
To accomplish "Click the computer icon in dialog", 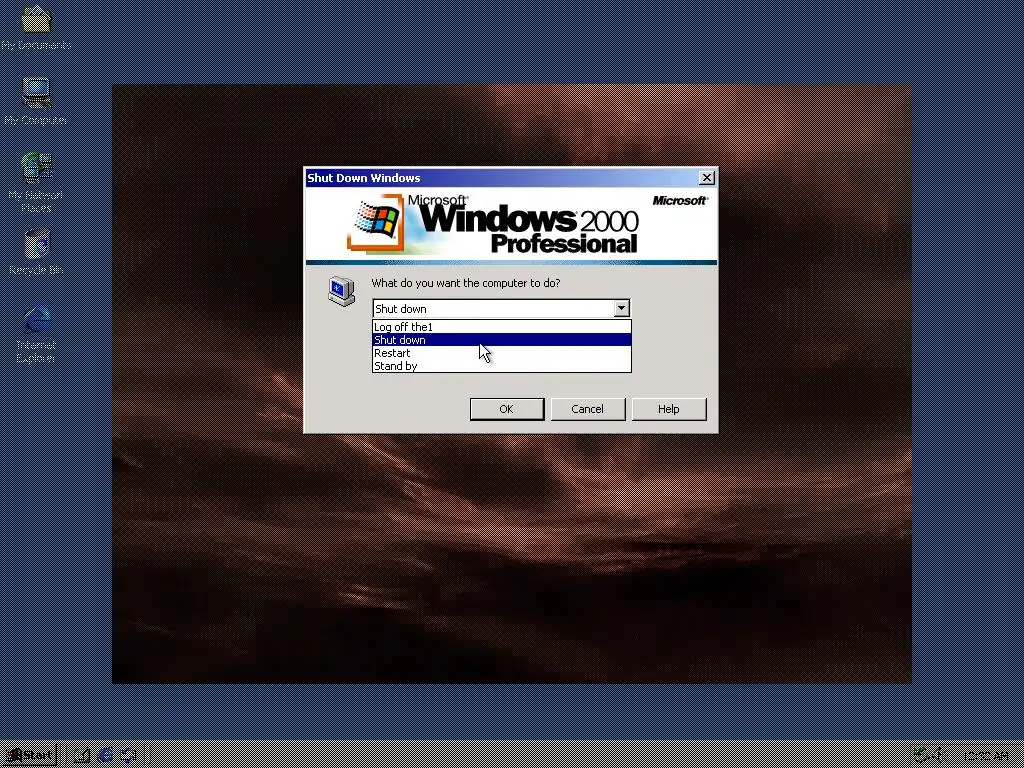I will [x=342, y=291].
